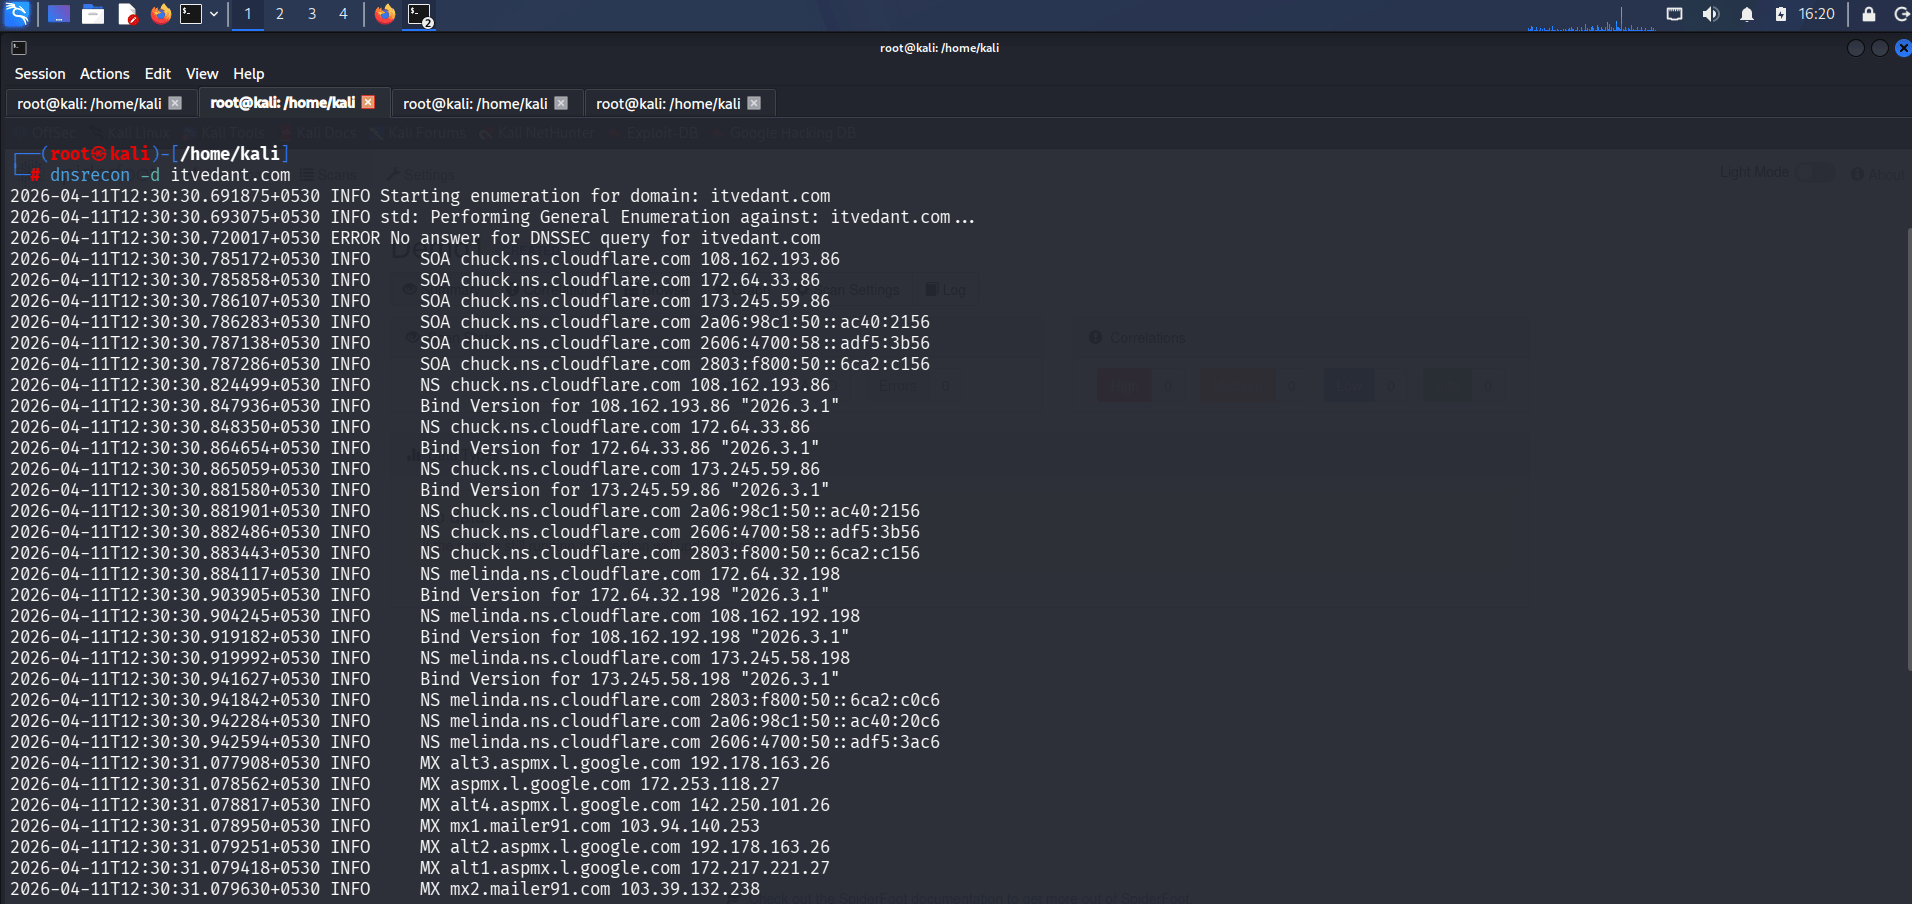Image resolution: width=1912 pixels, height=904 pixels.
Task: Click the 'Bind Version for 173.245.58.198' line
Action: (425, 679)
